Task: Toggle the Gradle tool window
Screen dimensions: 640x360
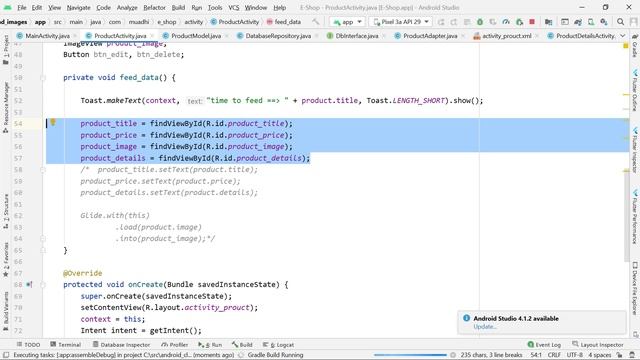Action: click(635, 46)
